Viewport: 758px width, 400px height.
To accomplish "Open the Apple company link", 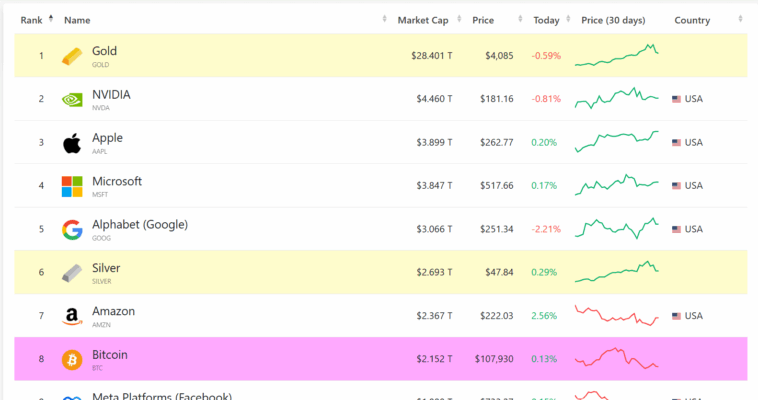I will click(107, 138).
